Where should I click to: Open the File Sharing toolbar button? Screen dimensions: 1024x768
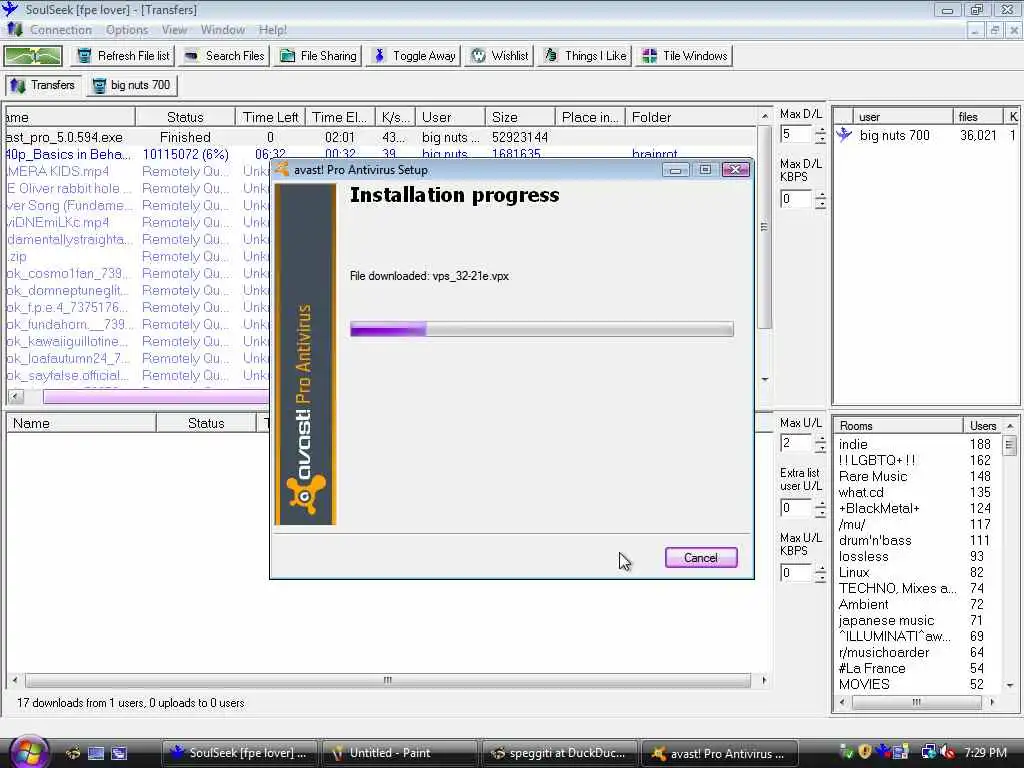coord(318,56)
